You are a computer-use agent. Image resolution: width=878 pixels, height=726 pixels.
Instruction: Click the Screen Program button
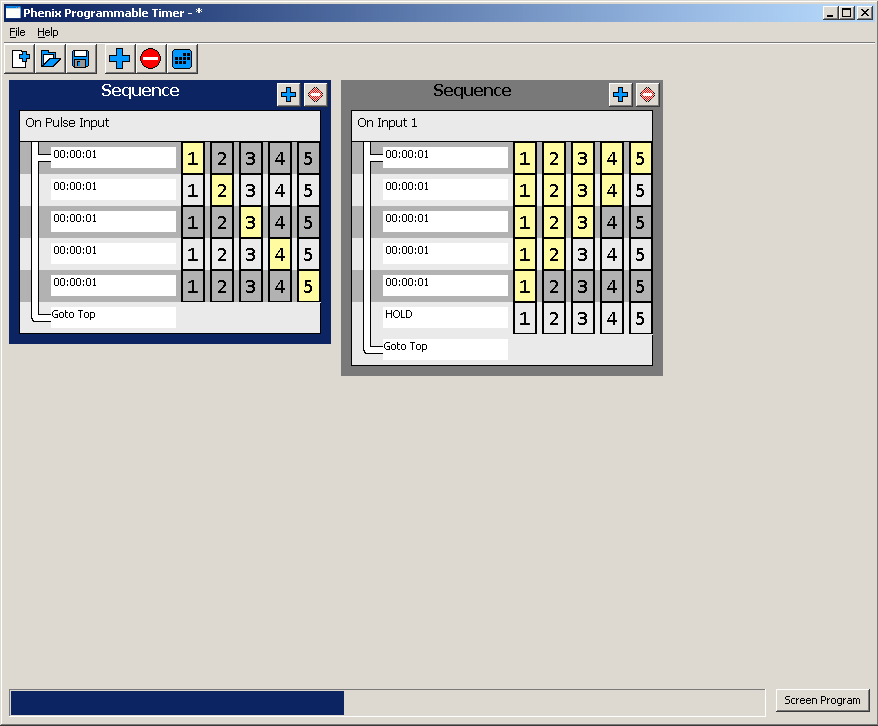pyautogui.click(x=822, y=700)
